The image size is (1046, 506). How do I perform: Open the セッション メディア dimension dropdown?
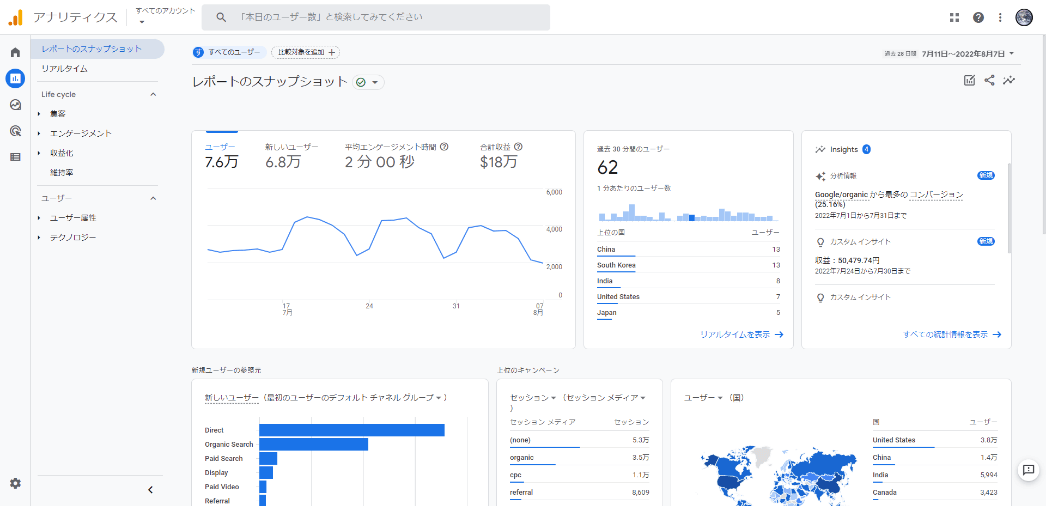pyautogui.click(x=606, y=398)
